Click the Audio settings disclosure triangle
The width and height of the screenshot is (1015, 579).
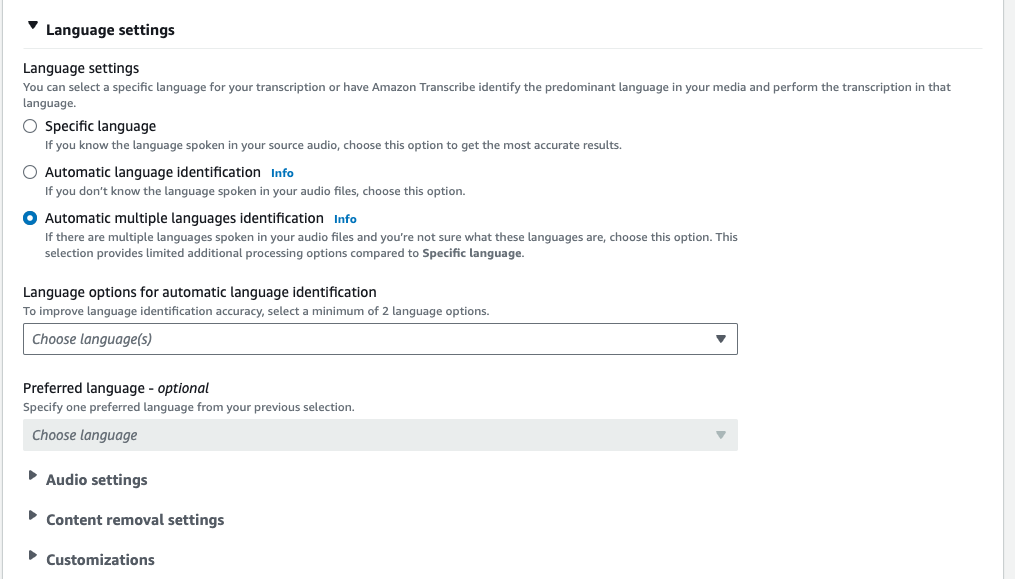(33, 479)
